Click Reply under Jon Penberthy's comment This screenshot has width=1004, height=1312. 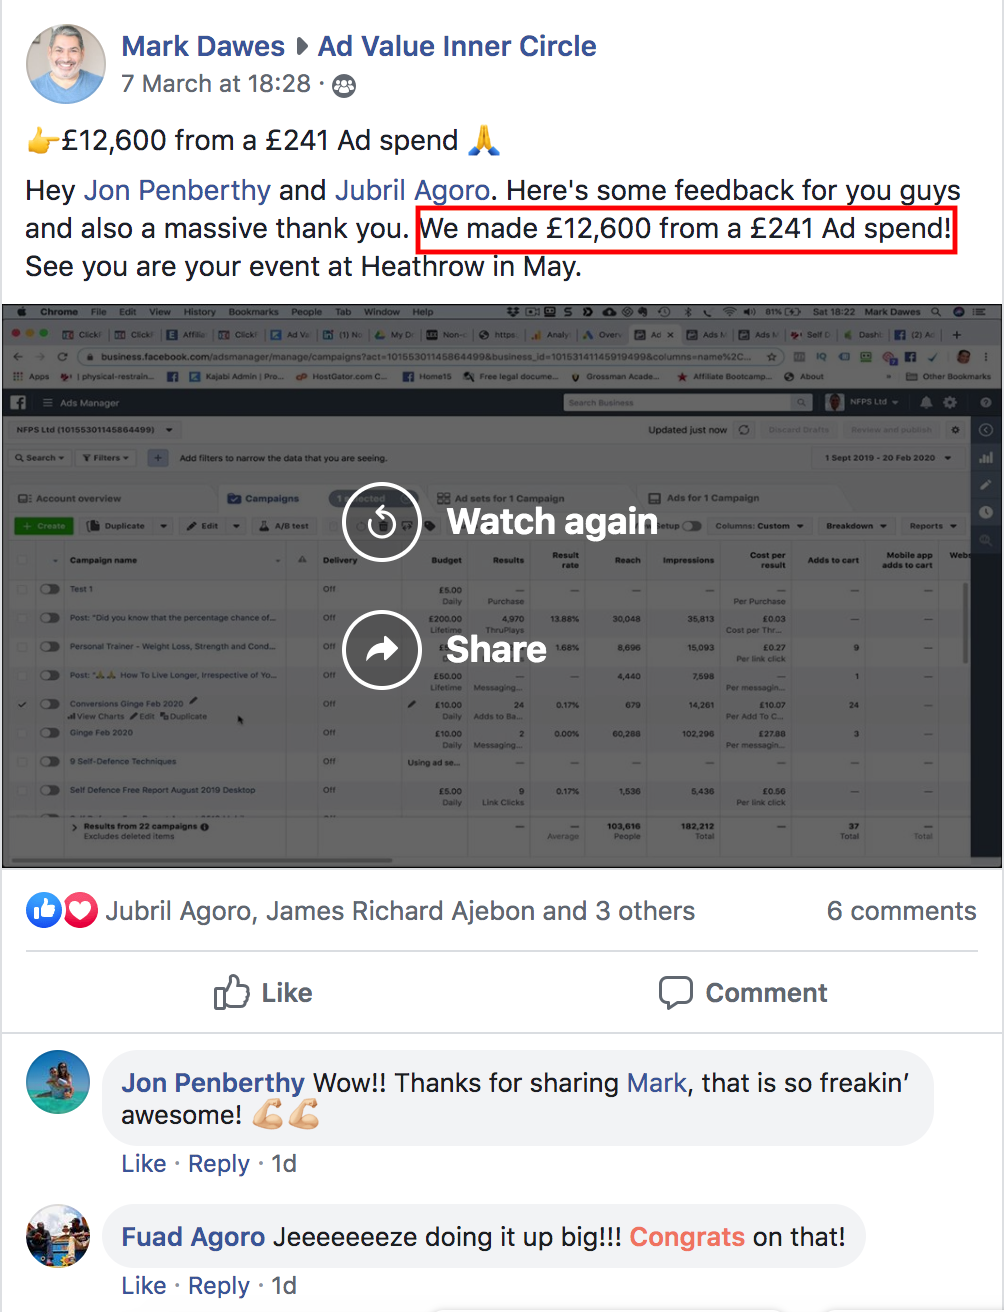(x=219, y=1164)
